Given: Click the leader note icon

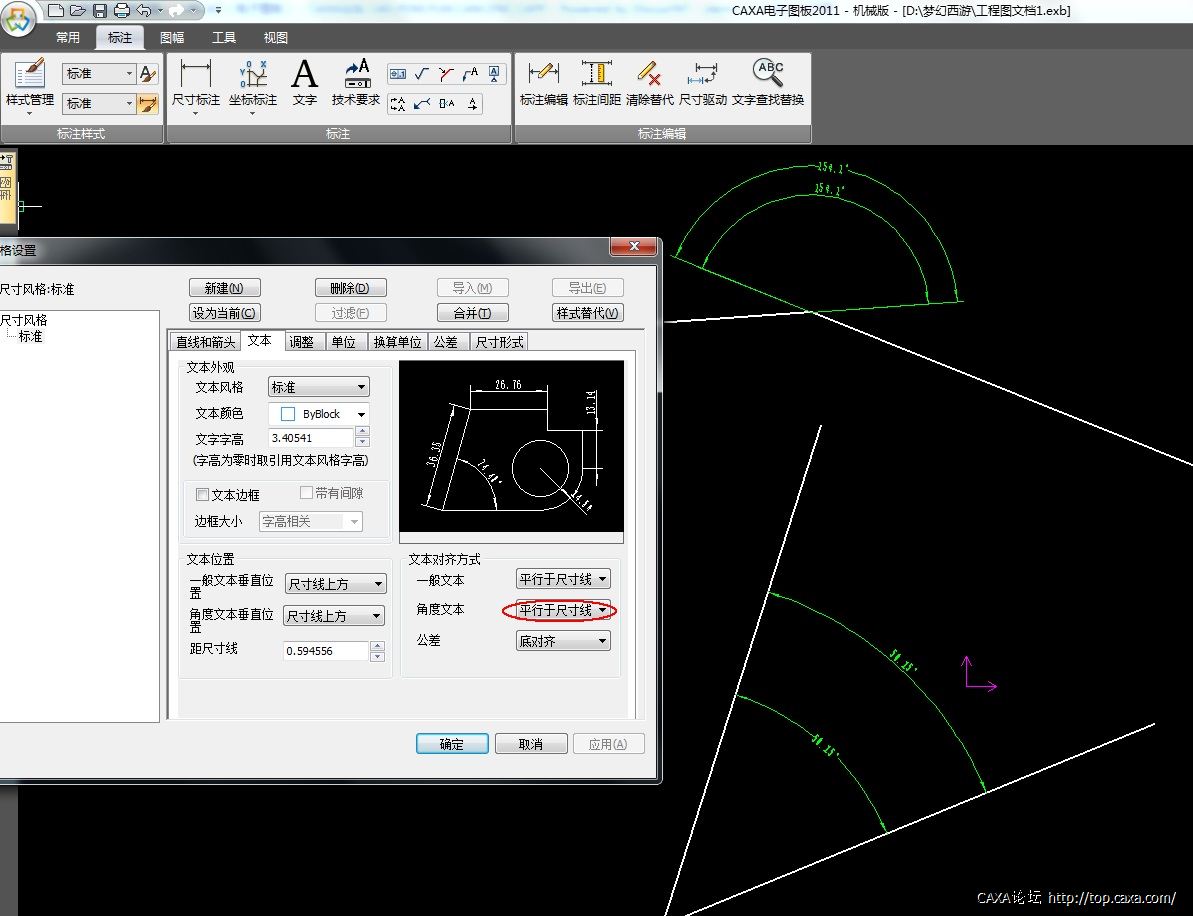Looking at the screenshot, I should point(470,74).
